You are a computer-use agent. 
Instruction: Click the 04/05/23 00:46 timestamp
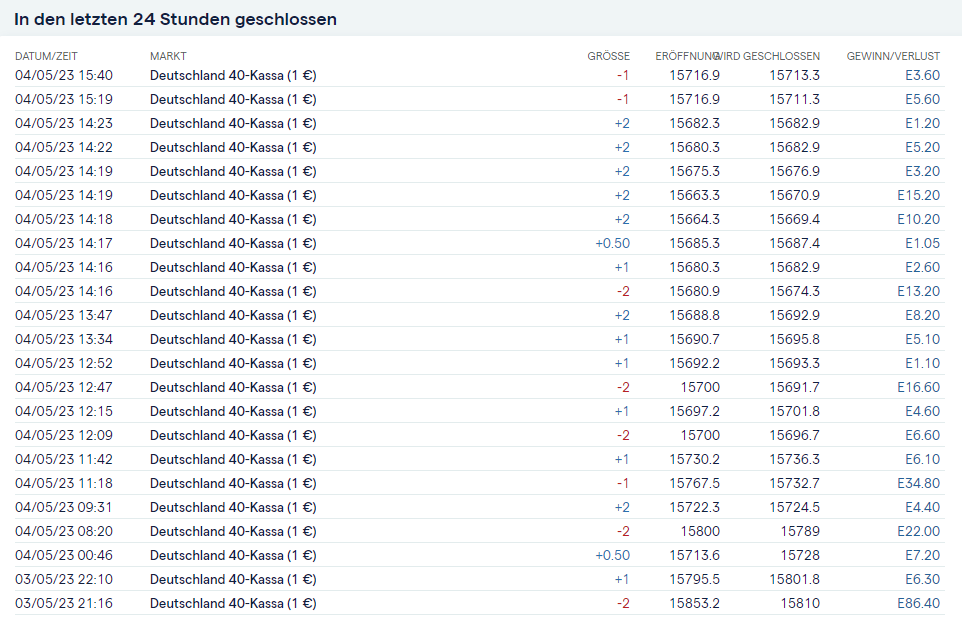pos(64,555)
